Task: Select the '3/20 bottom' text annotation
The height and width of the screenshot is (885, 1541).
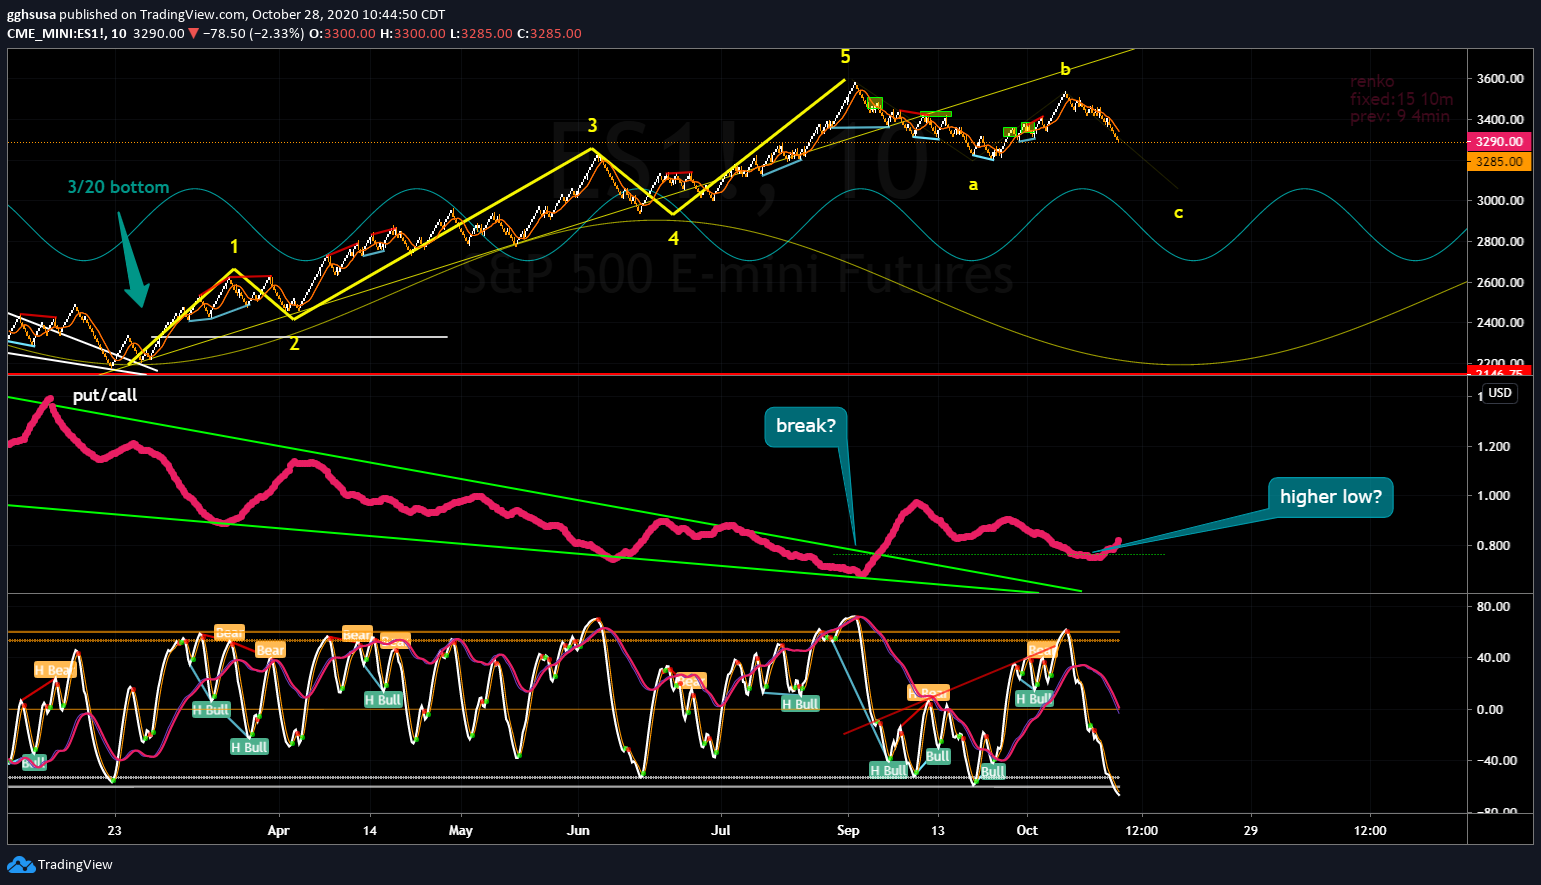Action: coord(118,187)
